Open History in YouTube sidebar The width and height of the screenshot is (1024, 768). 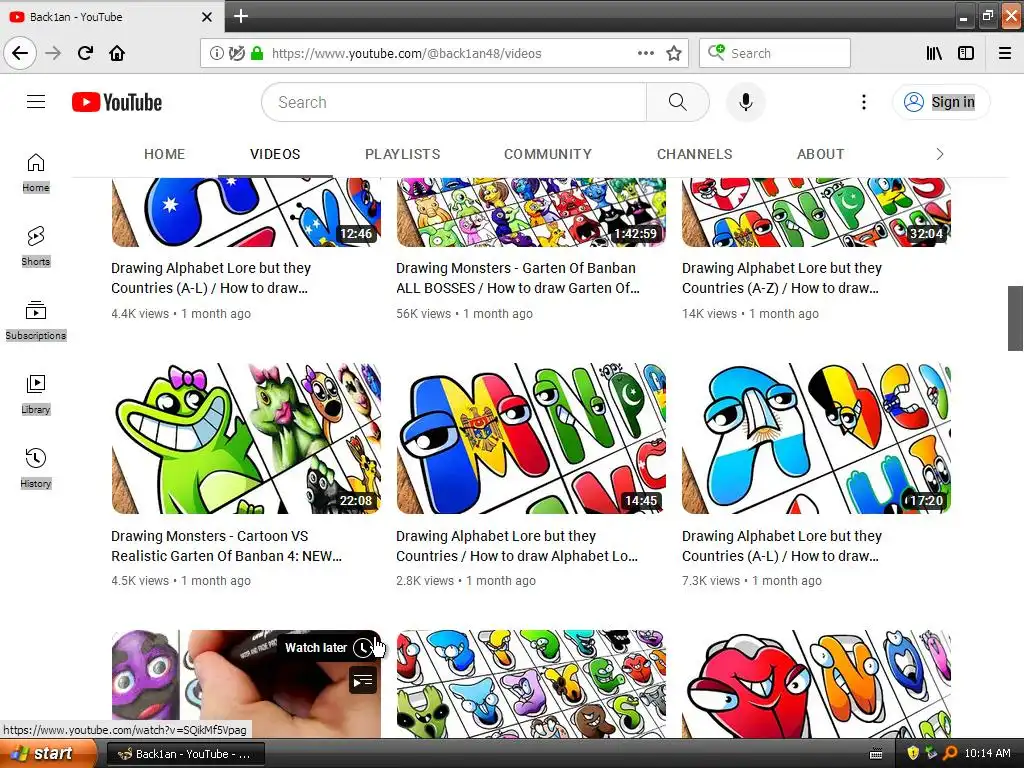click(36, 468)
